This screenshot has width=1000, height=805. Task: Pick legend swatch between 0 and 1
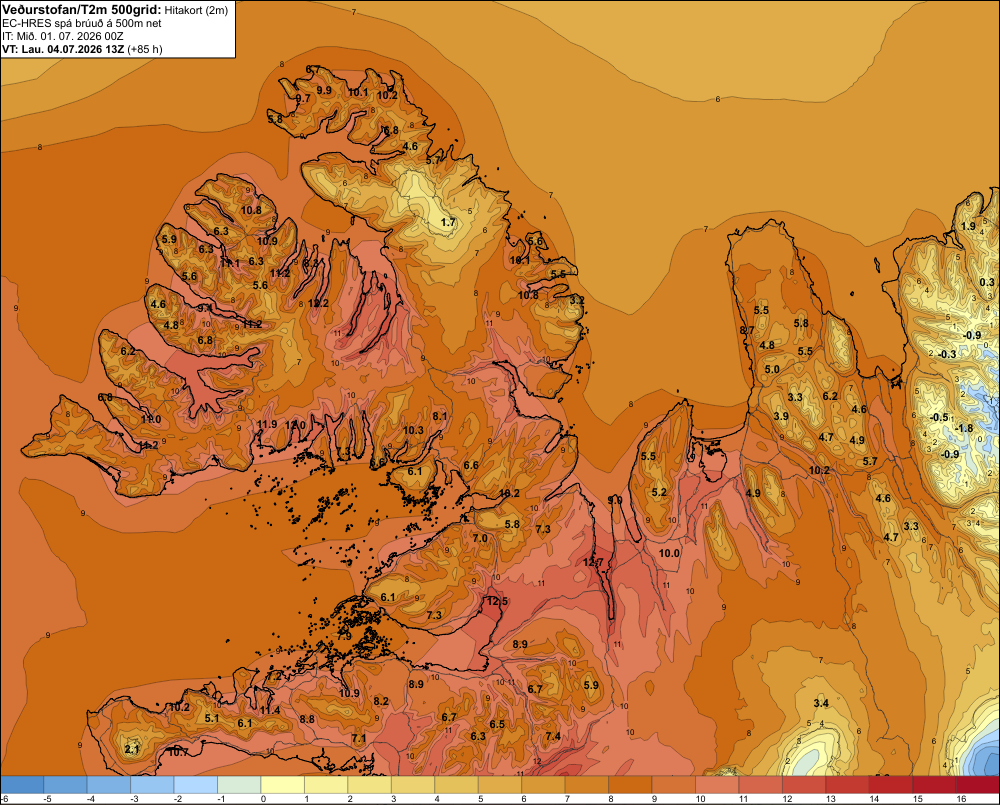point(283,784)
